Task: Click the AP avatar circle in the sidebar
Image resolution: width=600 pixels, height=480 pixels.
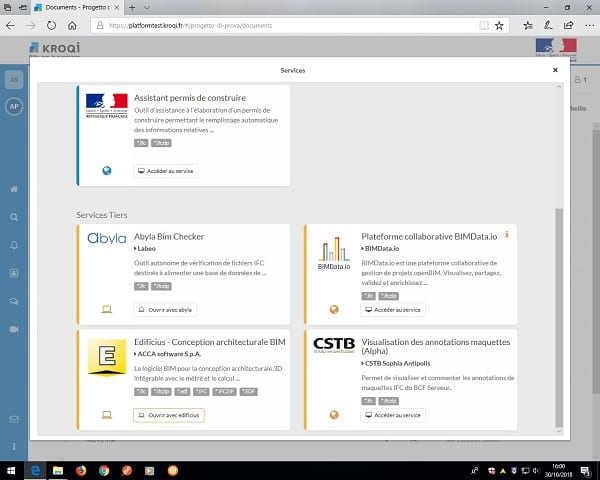Action: coord(14,106)
